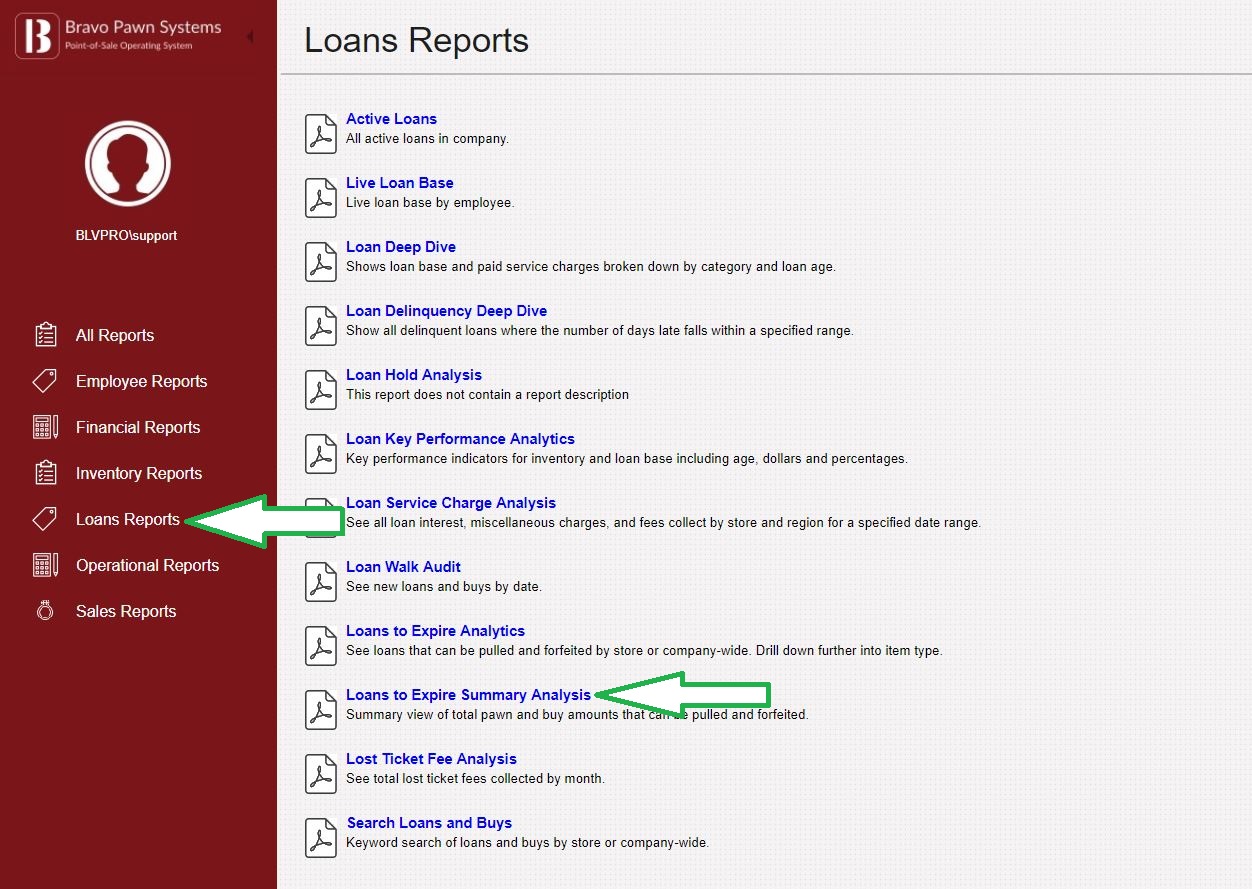Collapse the sidebar with the arrow toggle
Viewport: 1252px width, 889px height.
249,37
